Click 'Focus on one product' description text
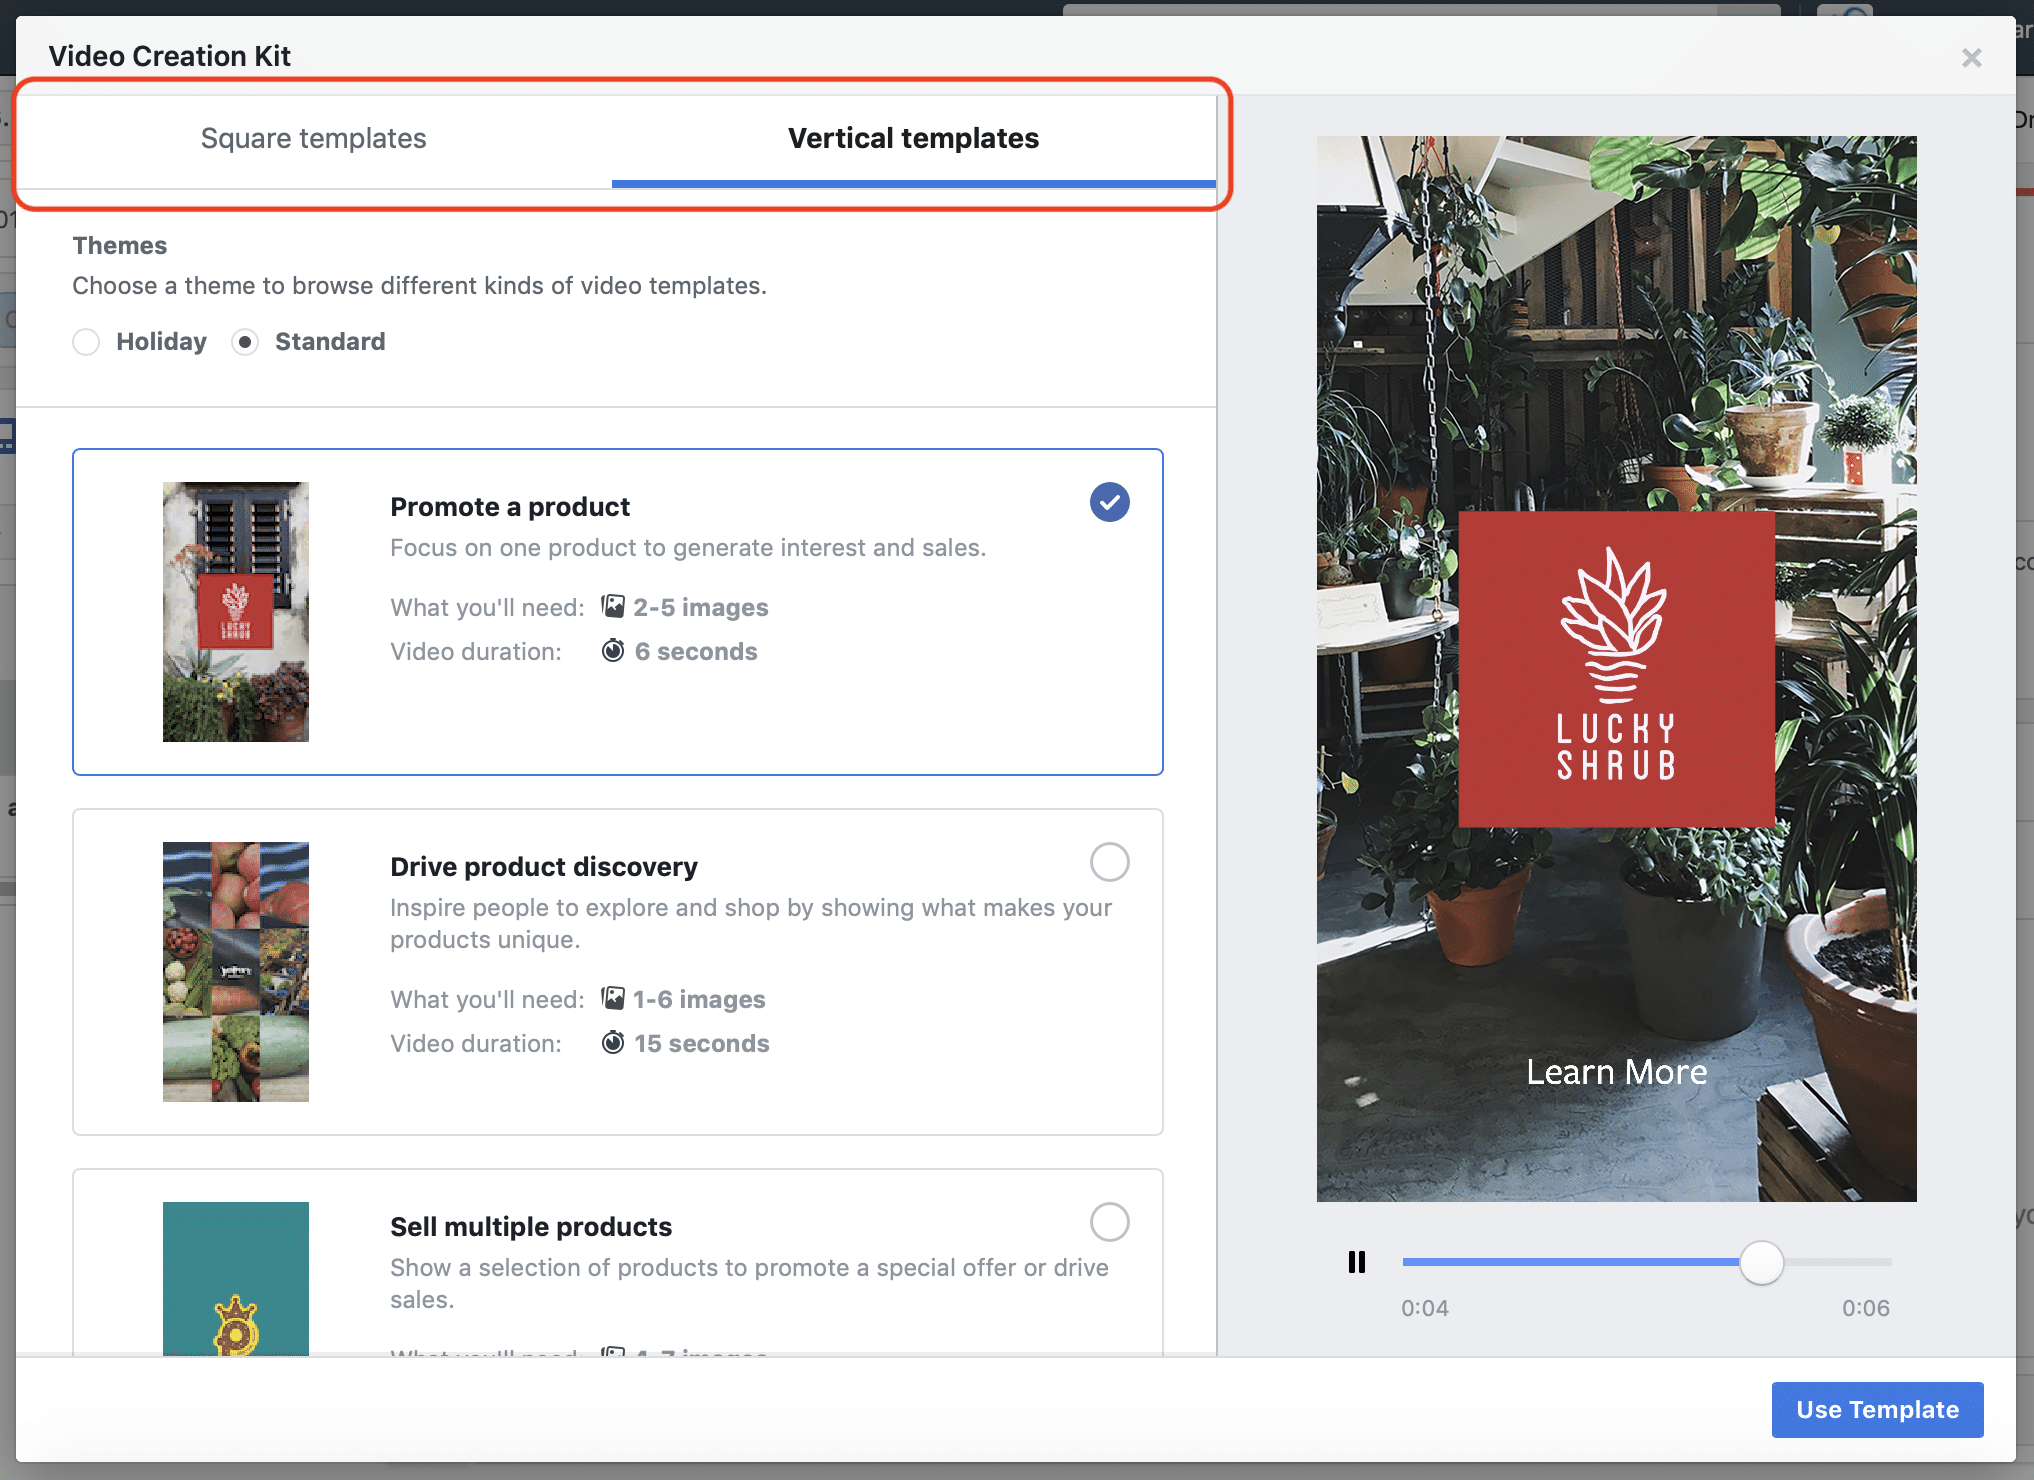The width and height of the screenshot is (2034, 1480). click(x=688, y=548)
